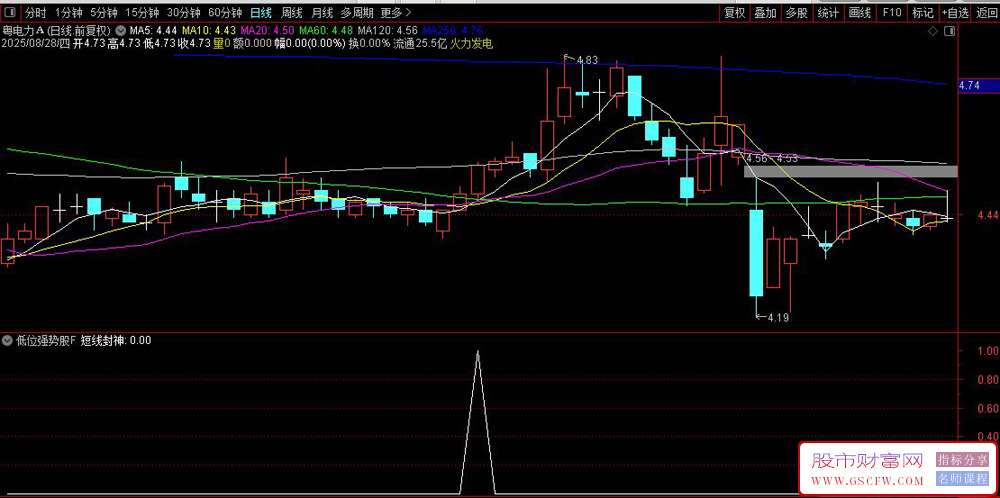Click the gray gap rectangle on chart

tap(851, 171)
